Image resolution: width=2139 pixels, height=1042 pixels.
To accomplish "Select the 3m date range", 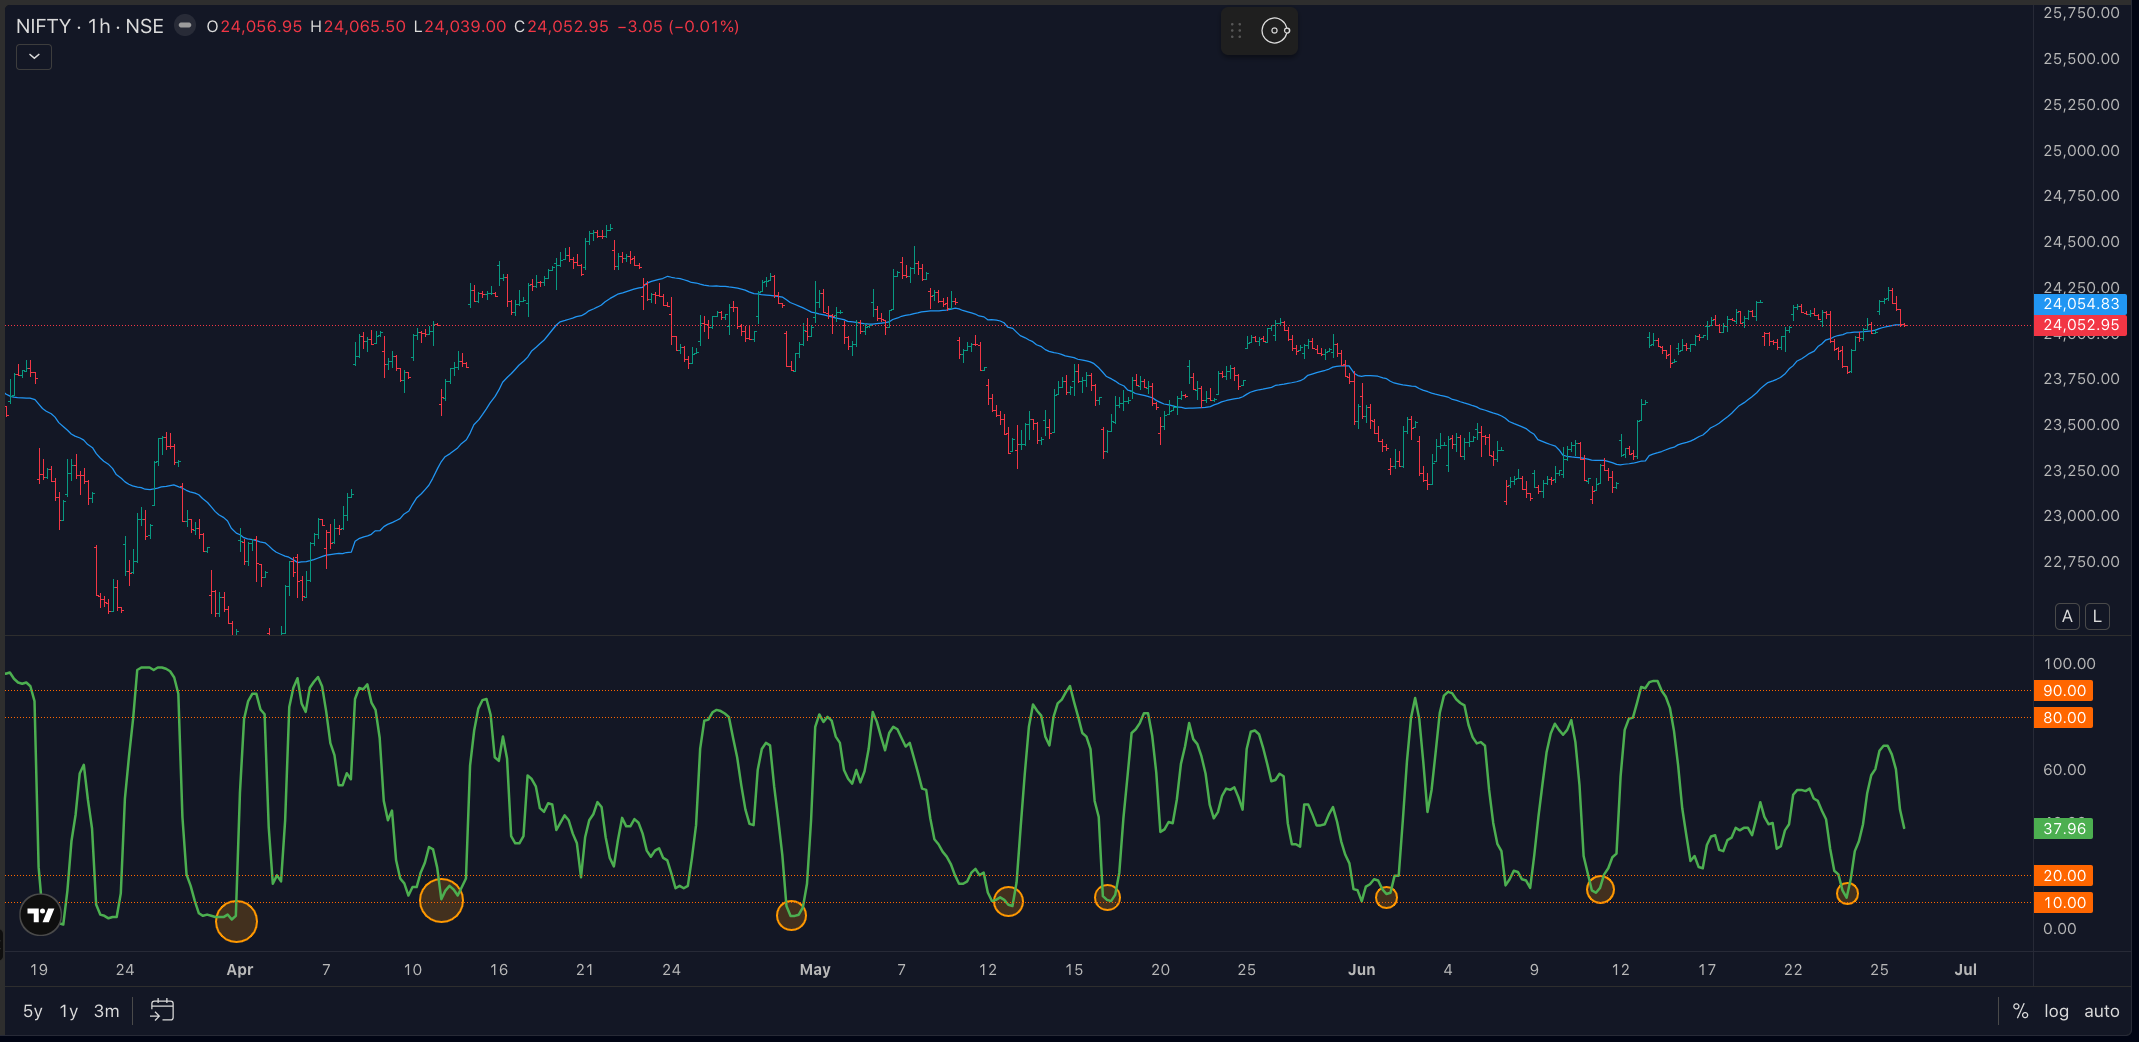I will [107, 1011].
